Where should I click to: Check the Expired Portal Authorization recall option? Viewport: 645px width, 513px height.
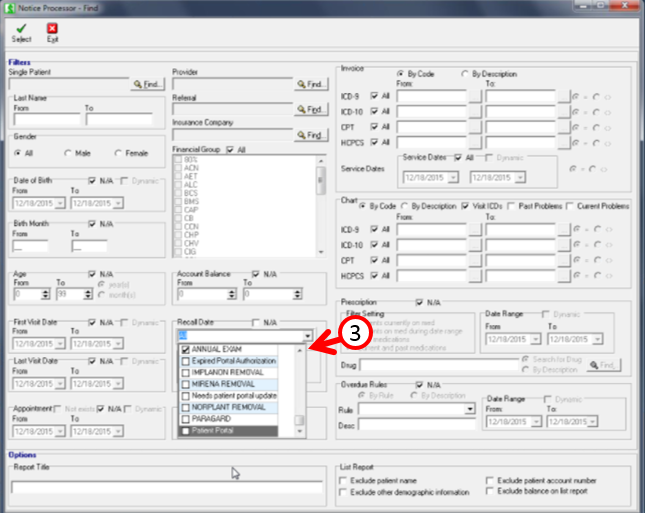click(x=185, y=360)
